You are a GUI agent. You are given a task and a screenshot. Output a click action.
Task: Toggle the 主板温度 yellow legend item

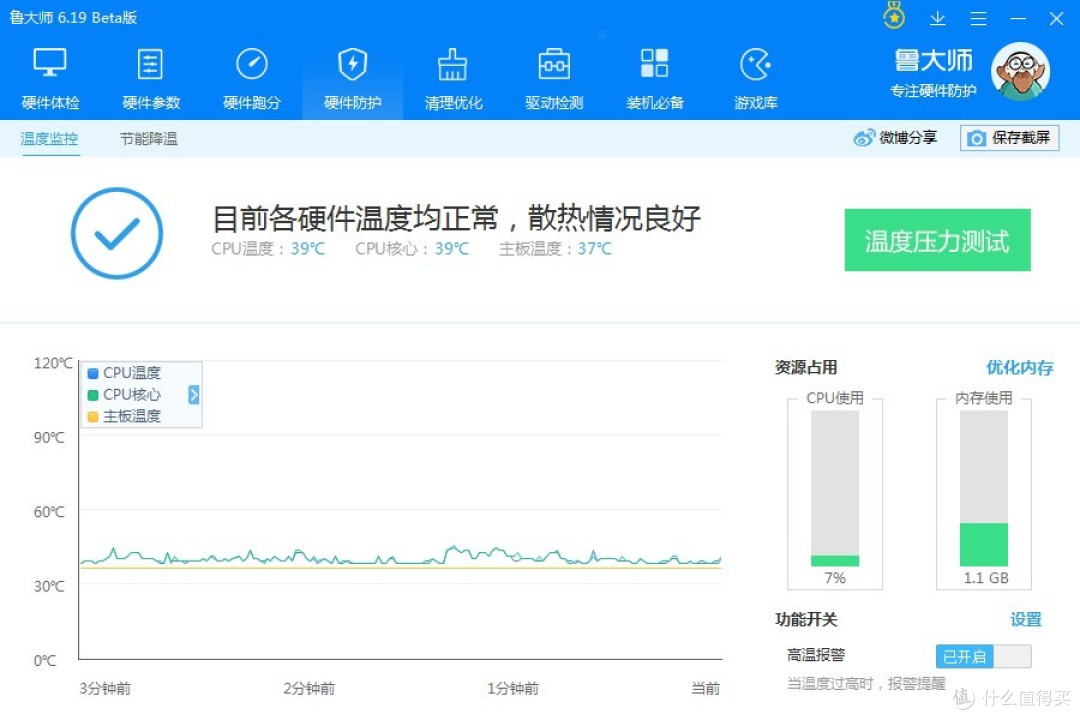125,416
